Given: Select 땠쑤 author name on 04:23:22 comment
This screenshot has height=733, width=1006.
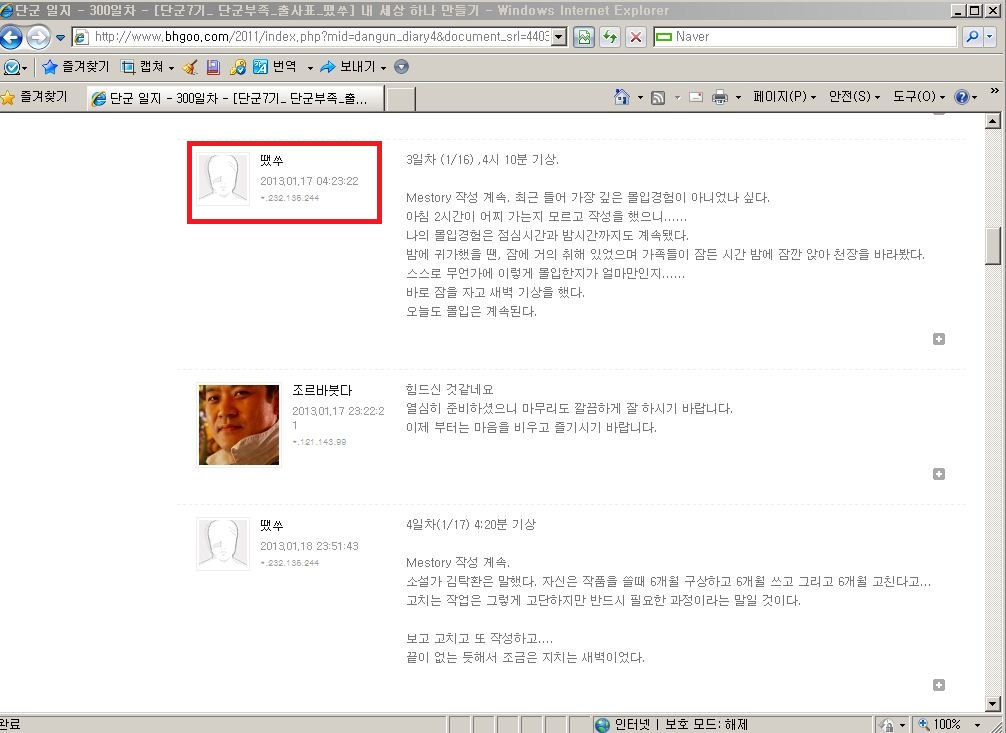Looking at the screenshot, I should pyautogui.click(x=271, y=160).
